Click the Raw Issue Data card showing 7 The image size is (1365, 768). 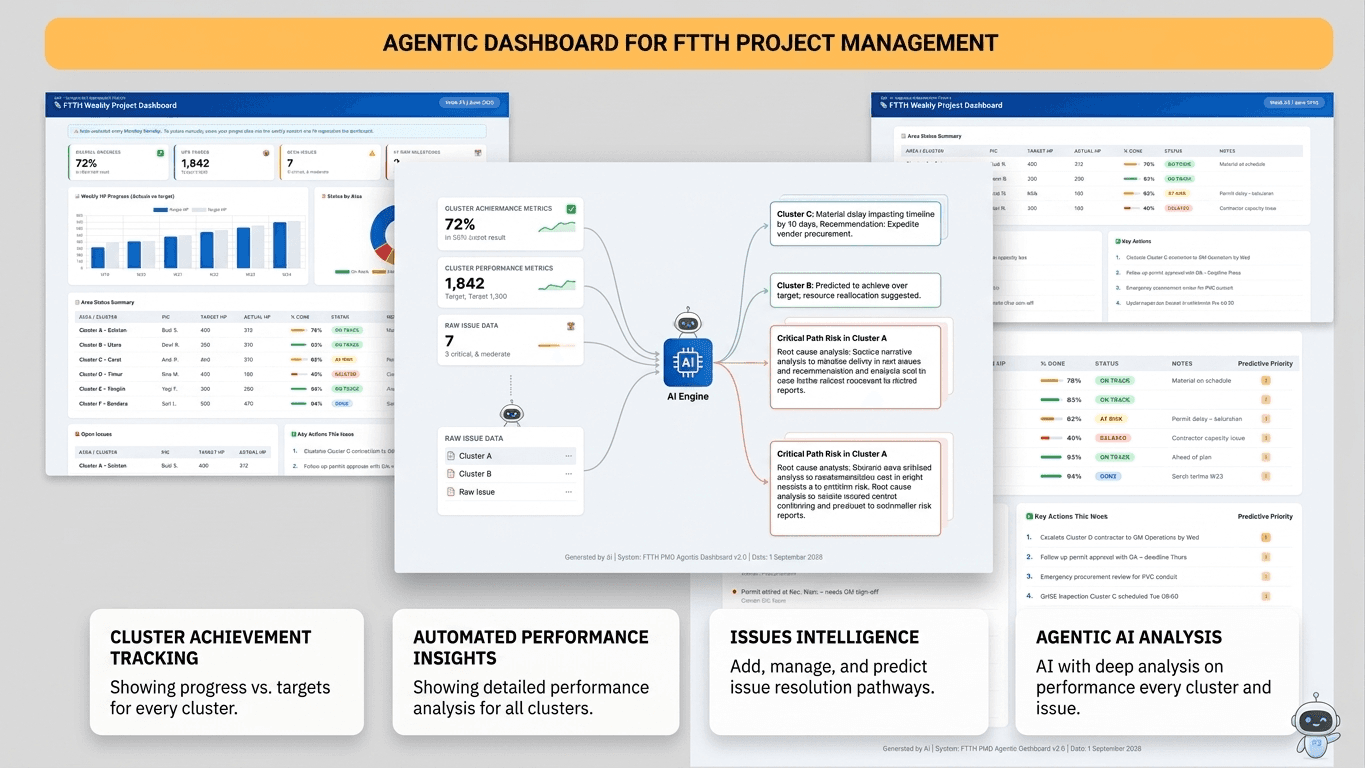511,340
